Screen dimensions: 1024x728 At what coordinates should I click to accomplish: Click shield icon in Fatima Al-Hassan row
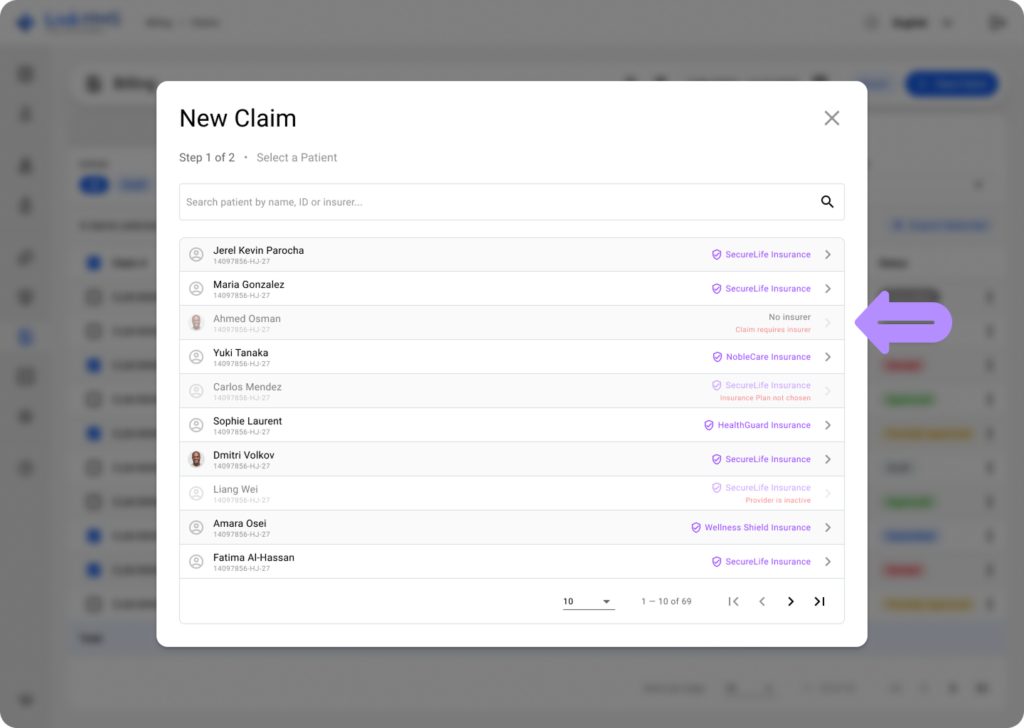pos(716,562)
